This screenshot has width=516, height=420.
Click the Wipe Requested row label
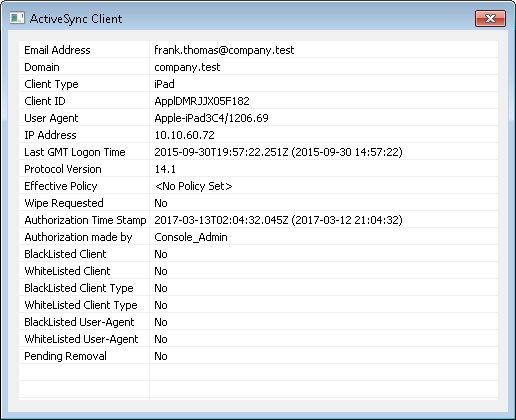[x=64, y=203]
